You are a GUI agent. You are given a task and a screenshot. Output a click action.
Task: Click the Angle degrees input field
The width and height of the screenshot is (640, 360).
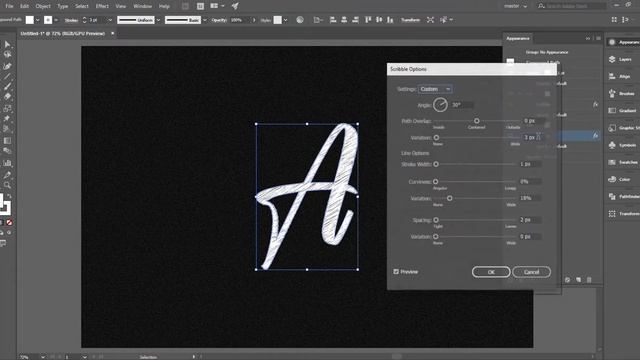click(x=462, y=105)
